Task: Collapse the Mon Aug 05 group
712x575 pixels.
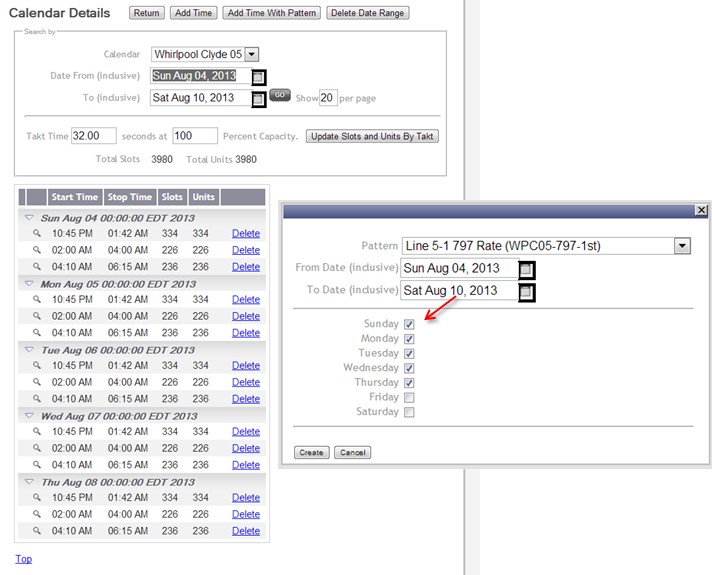Action: click(x=29, y=283)
